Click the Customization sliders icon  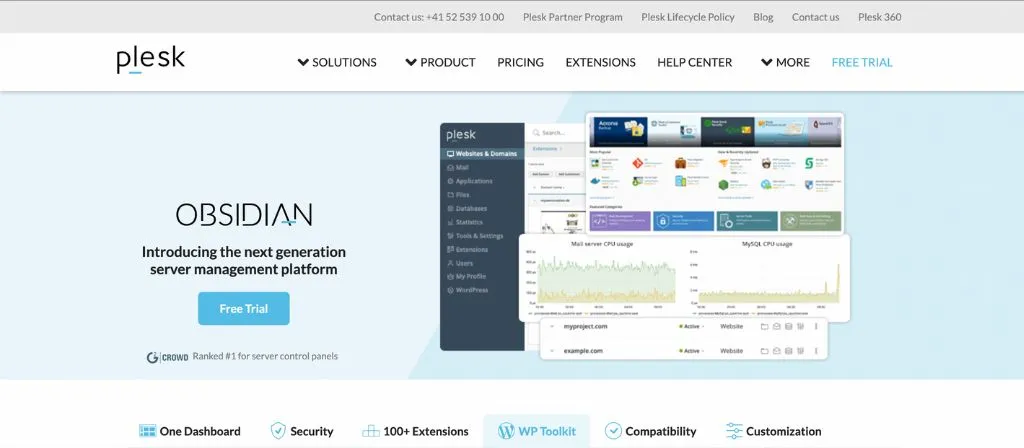(x=734, y=431)
